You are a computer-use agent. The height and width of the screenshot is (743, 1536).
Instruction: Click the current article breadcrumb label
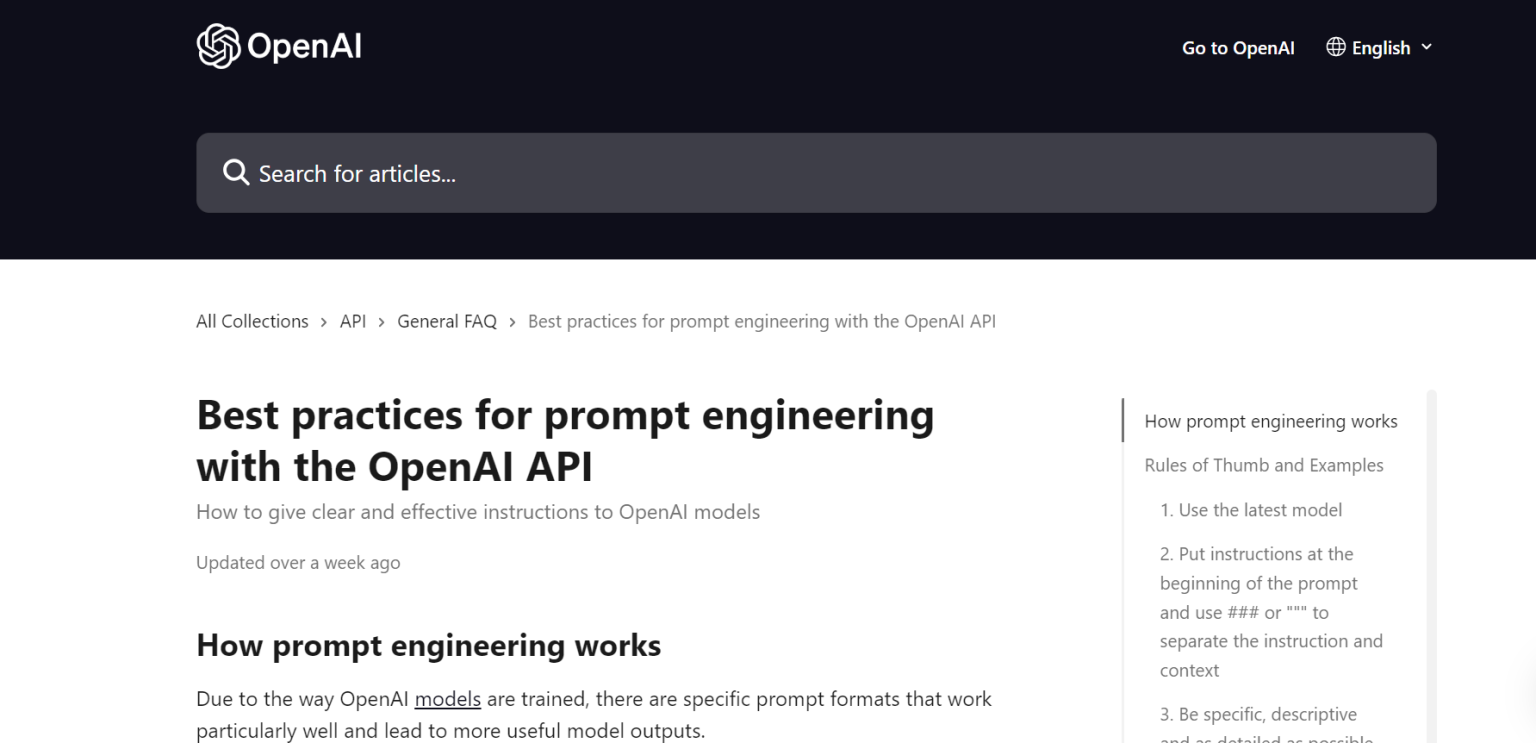pos(762,321)
